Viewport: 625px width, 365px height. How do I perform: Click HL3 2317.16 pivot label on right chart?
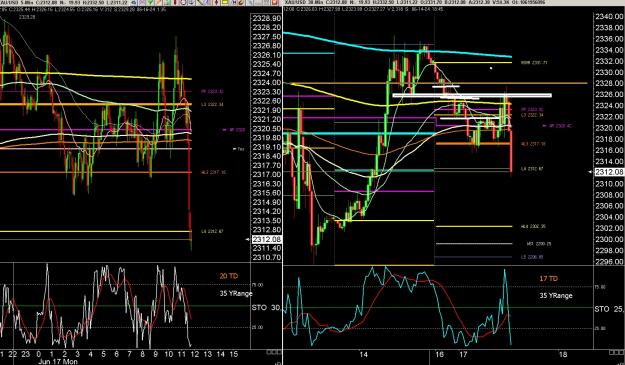coord(533,144)
